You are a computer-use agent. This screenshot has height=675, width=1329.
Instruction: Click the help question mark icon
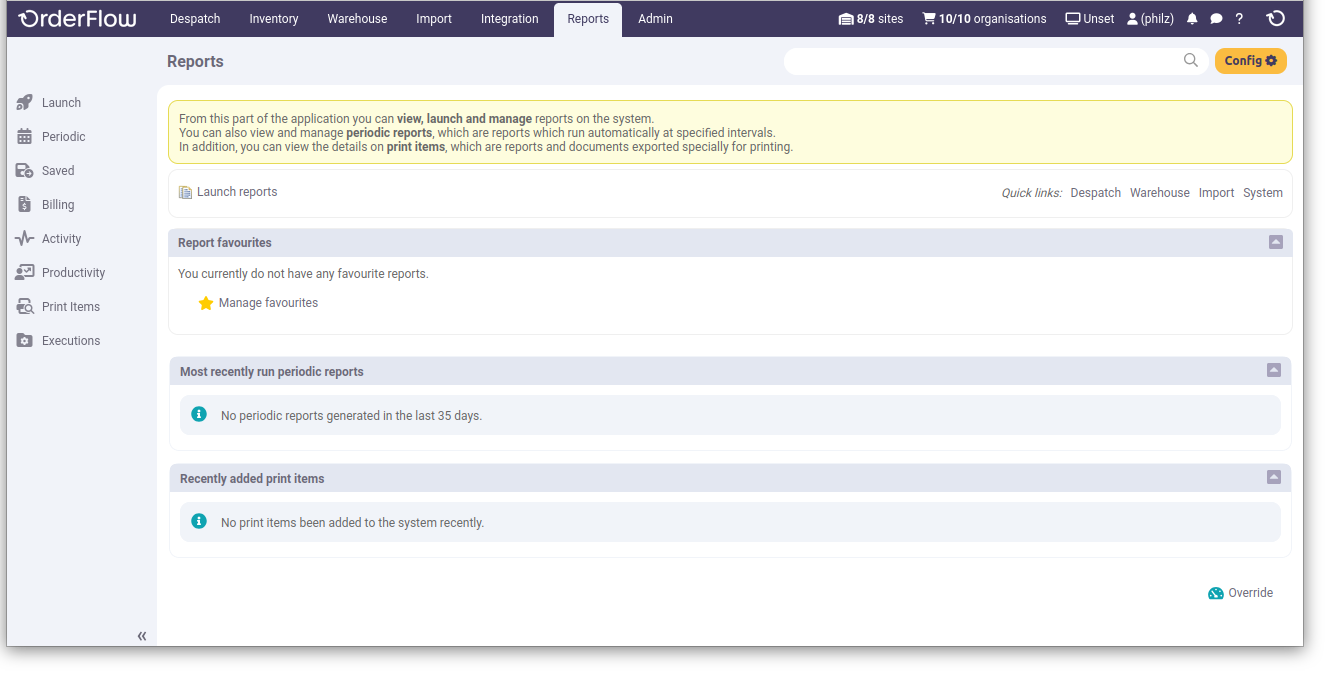click(1239, 18)
